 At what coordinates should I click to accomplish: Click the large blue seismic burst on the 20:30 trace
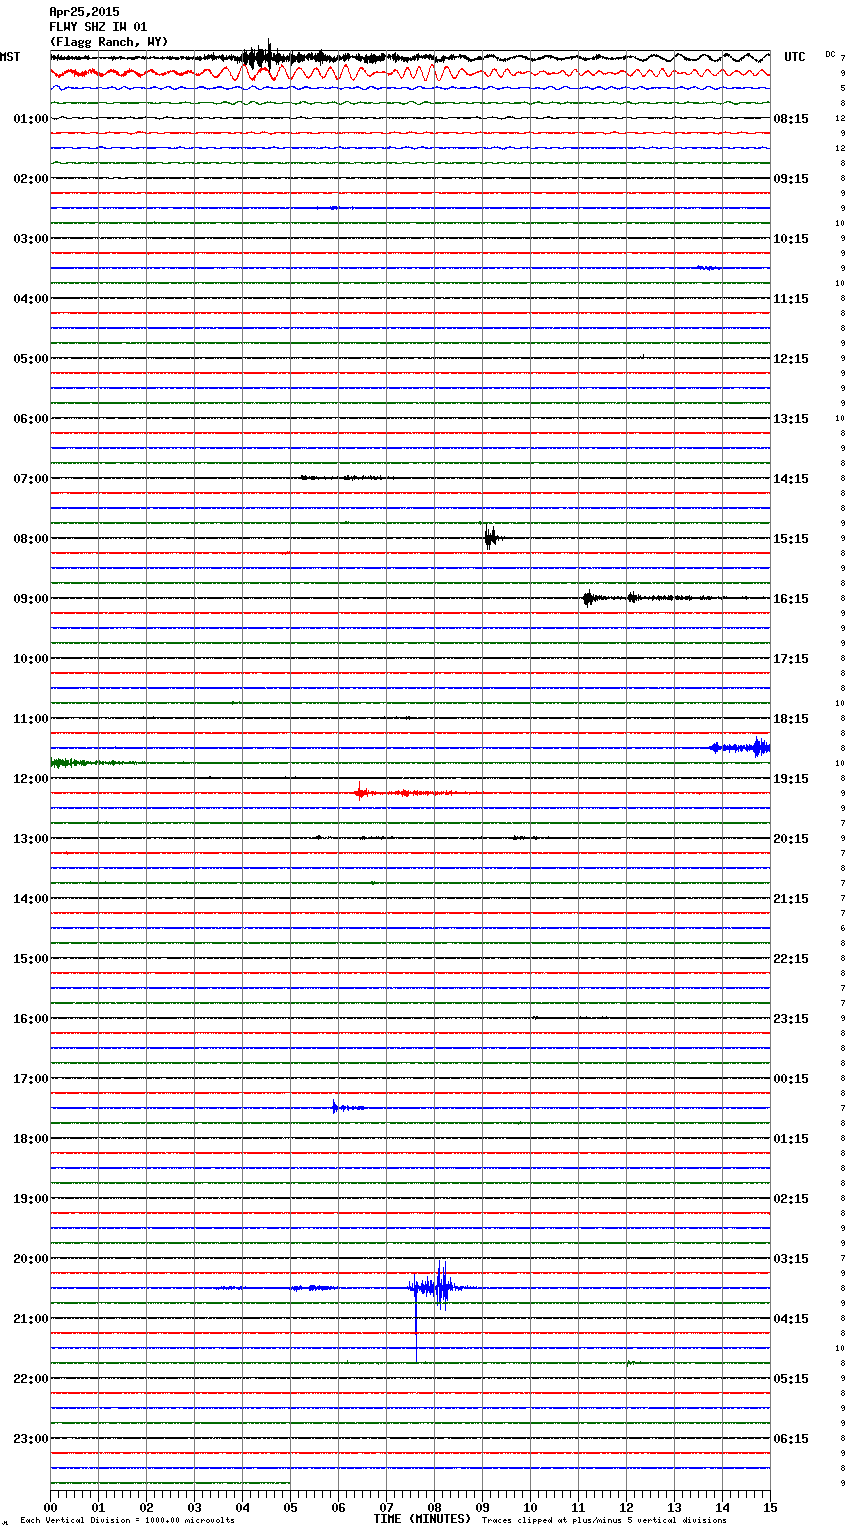[x=435, y=1288]
